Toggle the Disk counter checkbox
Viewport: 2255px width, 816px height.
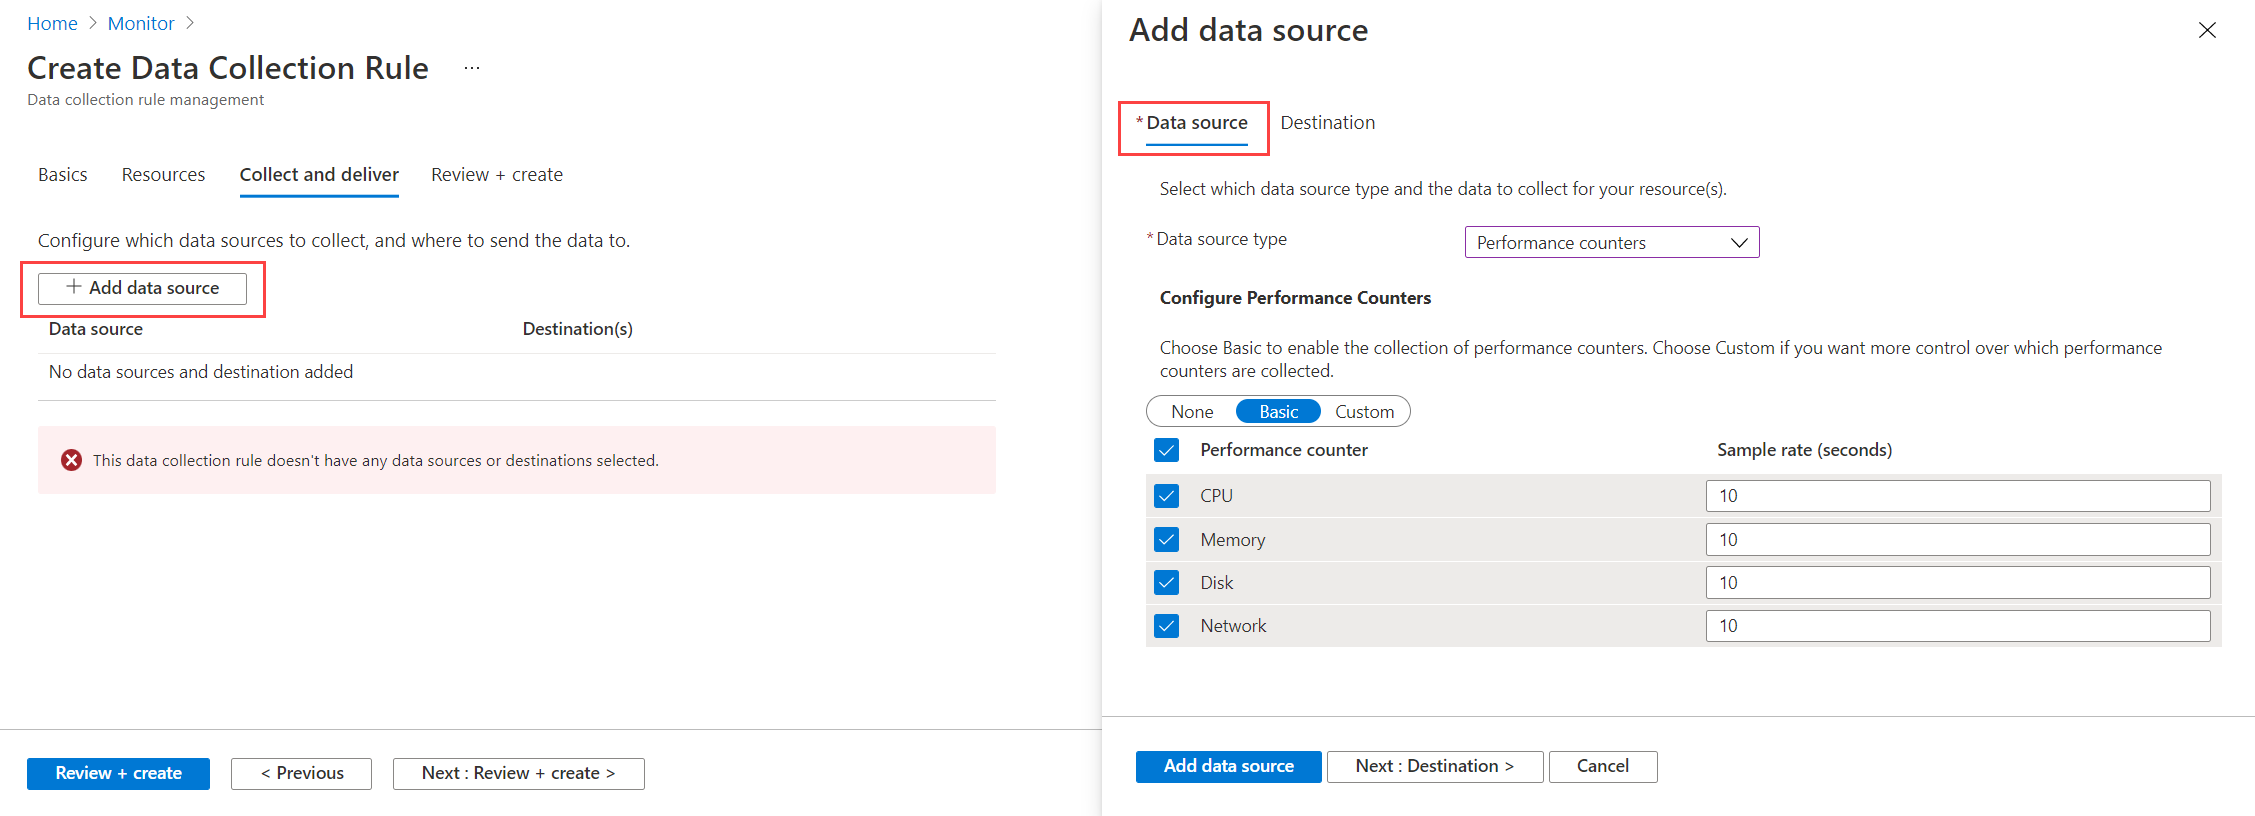[1166, 583]
